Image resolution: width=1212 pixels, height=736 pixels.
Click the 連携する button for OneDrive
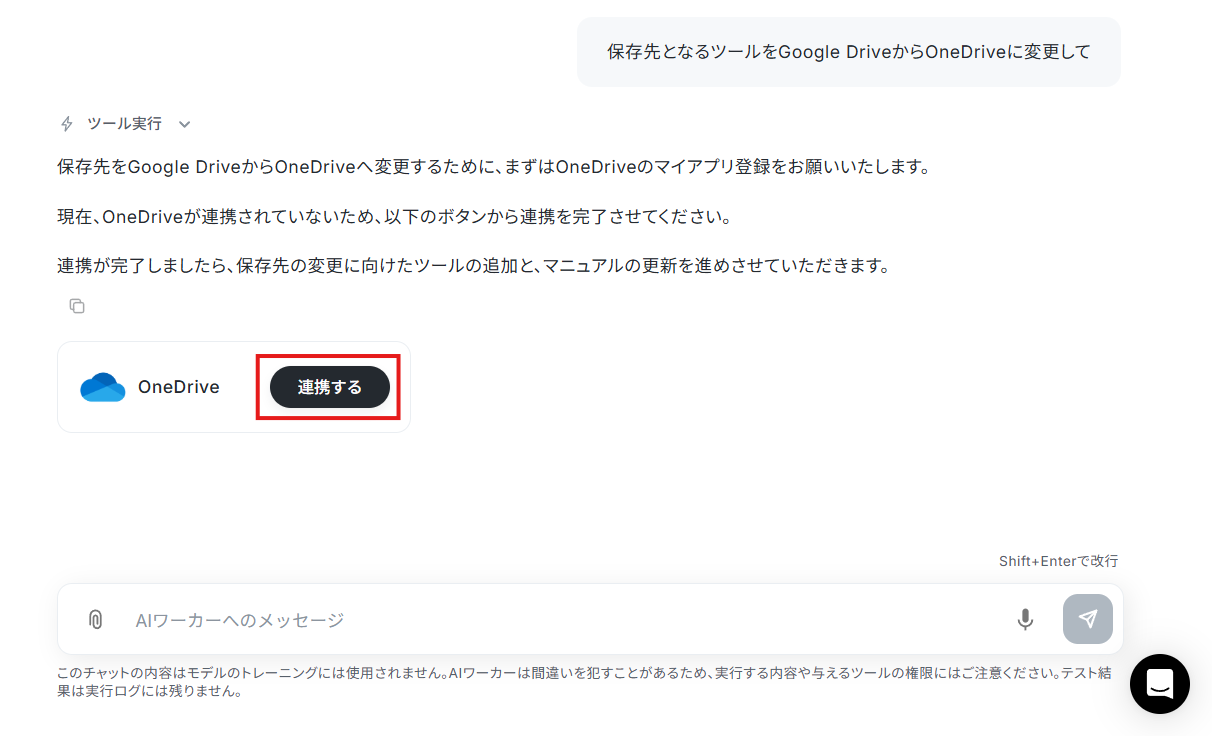pos(330,387)
